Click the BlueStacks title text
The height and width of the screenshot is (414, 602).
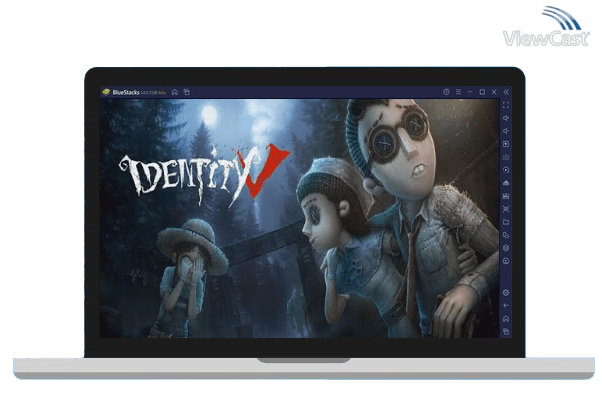(126, 92)
